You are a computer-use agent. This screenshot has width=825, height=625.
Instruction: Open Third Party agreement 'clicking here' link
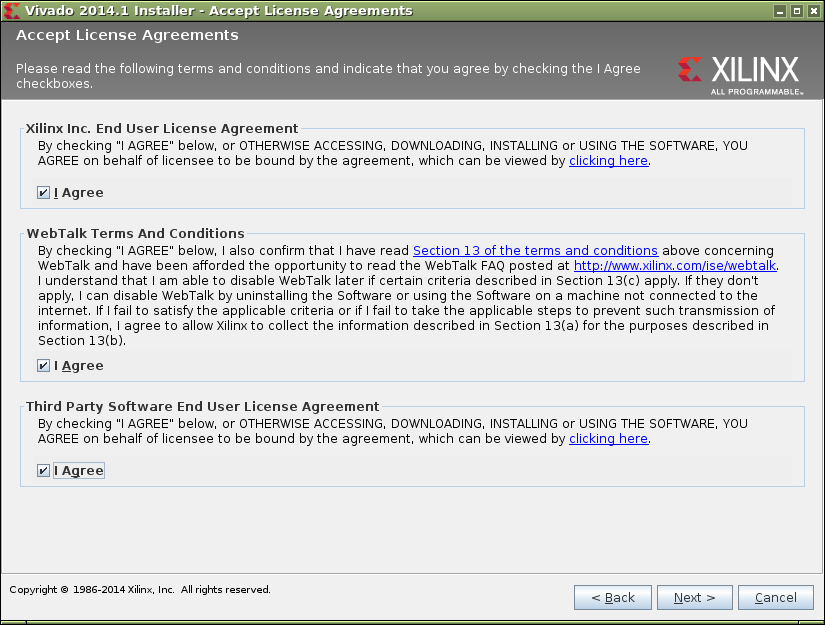(x=608, y=439)
